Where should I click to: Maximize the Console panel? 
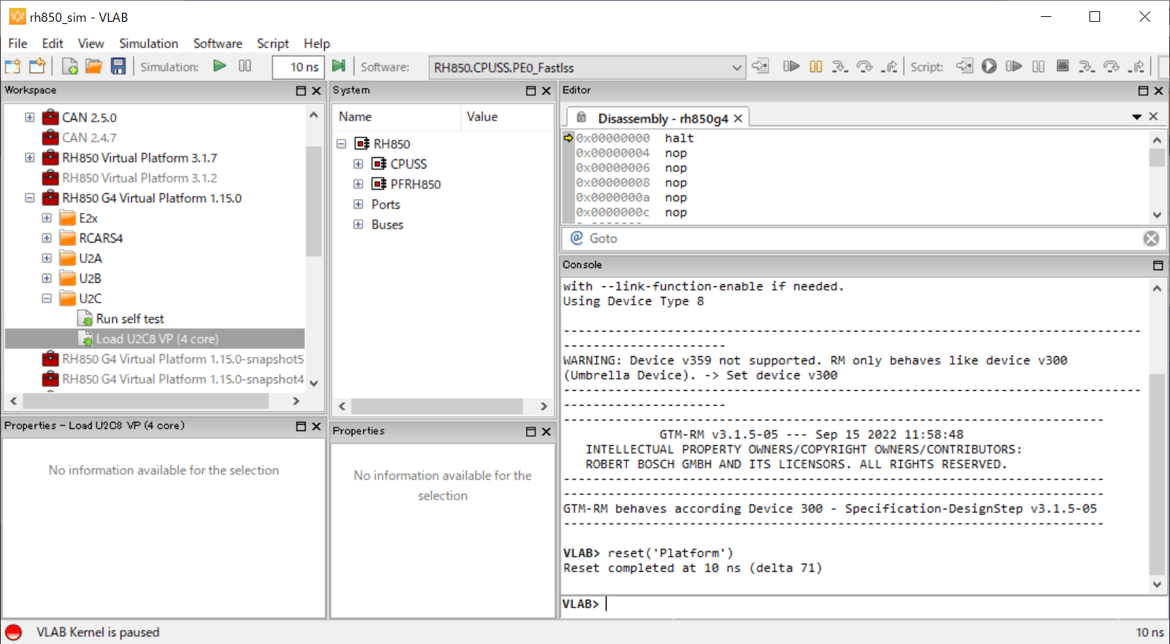tap(1158, 265)
